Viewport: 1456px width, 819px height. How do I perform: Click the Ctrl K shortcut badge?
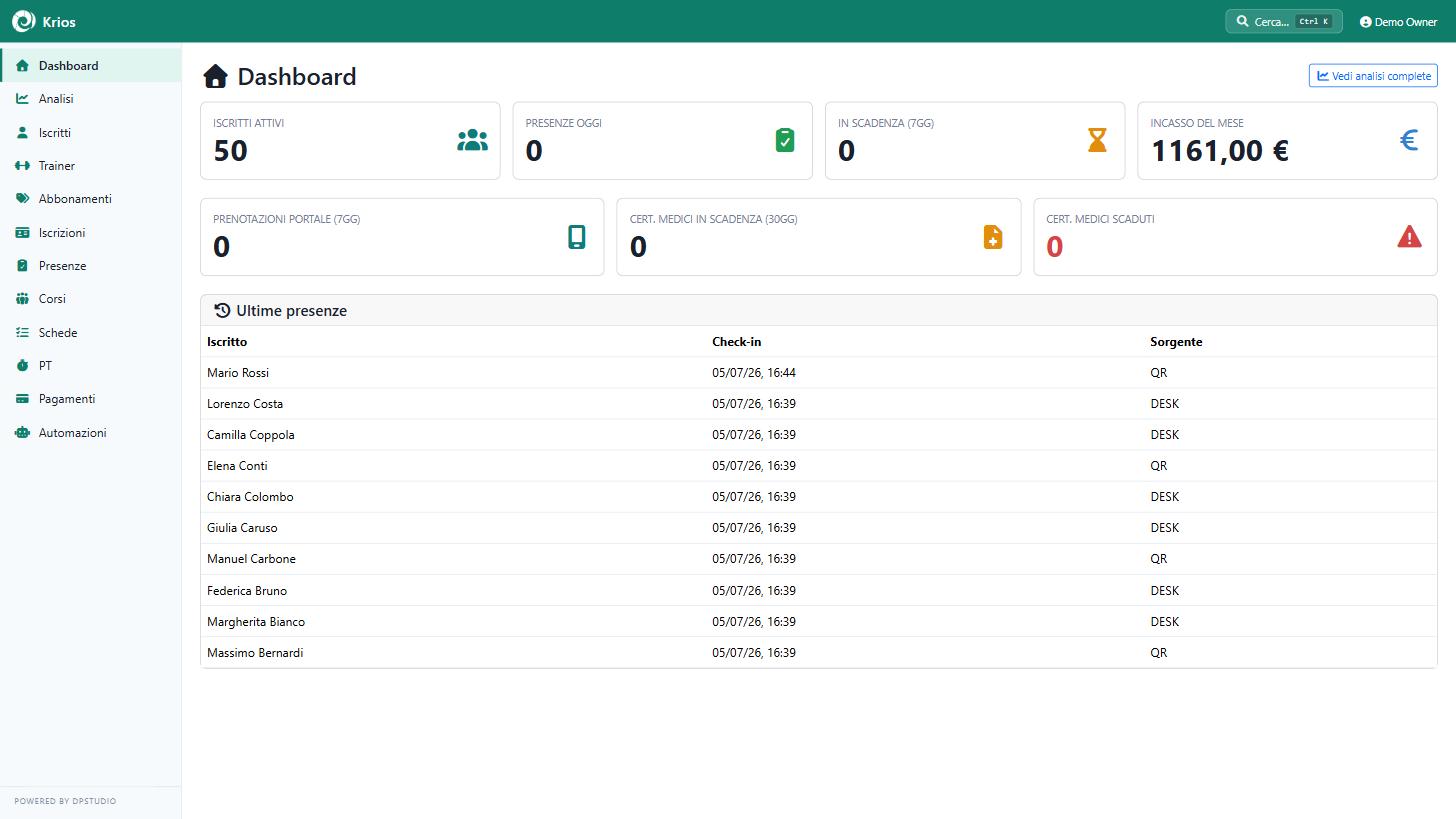click(x=1314, y=21)
